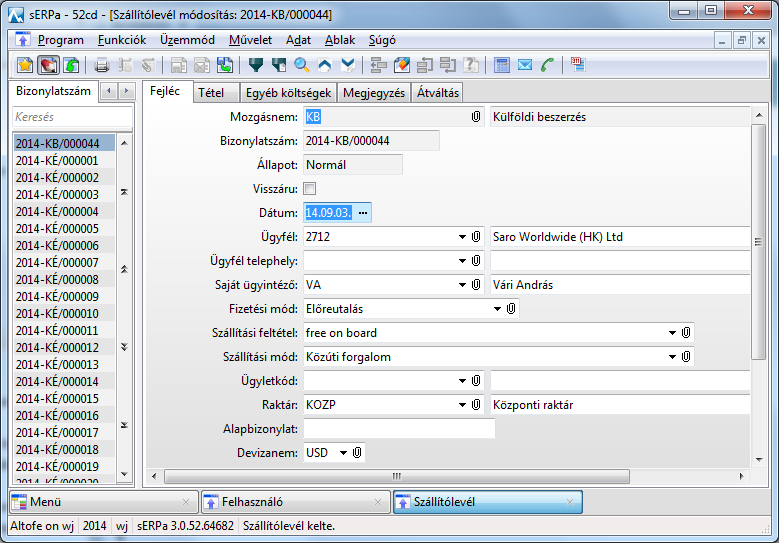Expand the Raktár dropdown list
Screen dimensions: 779x543
462,405
